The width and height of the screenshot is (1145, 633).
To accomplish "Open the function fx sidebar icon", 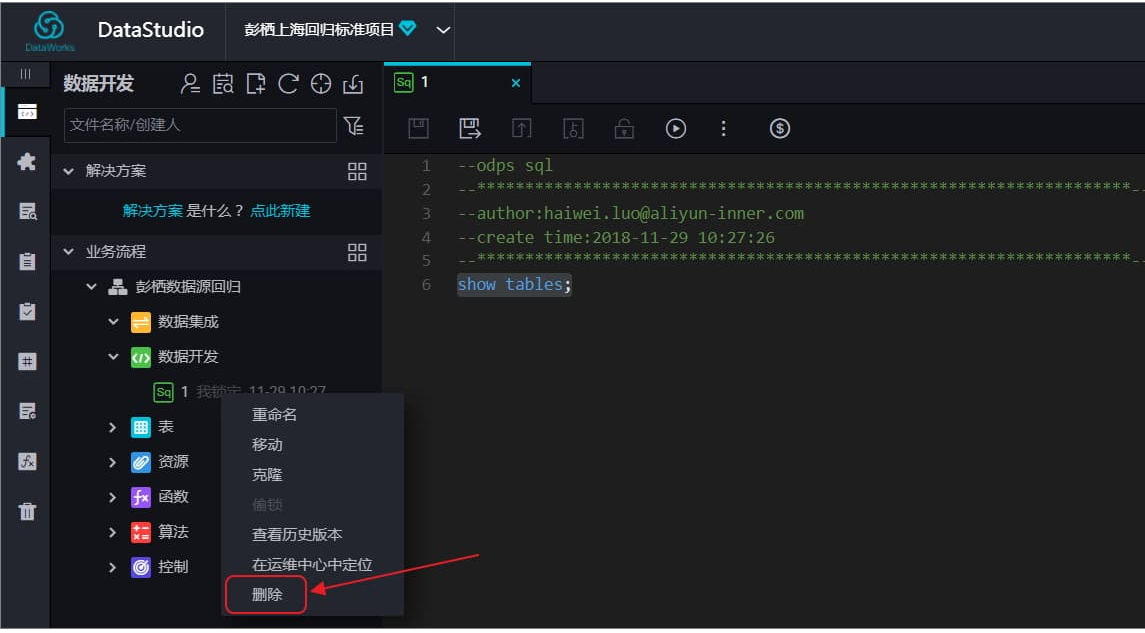I will click(x=27, y=461).
